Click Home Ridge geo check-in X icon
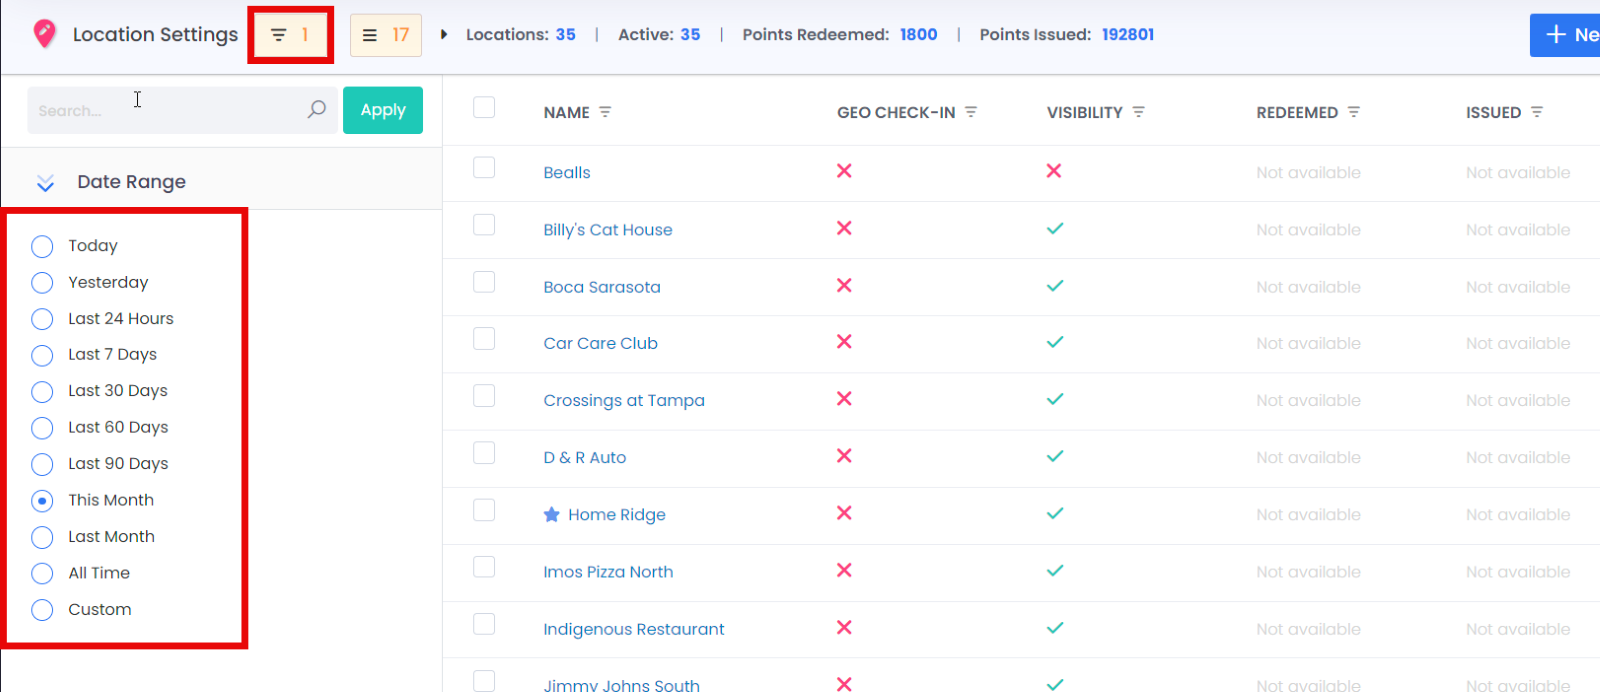1600x692 pixels. 844,513
